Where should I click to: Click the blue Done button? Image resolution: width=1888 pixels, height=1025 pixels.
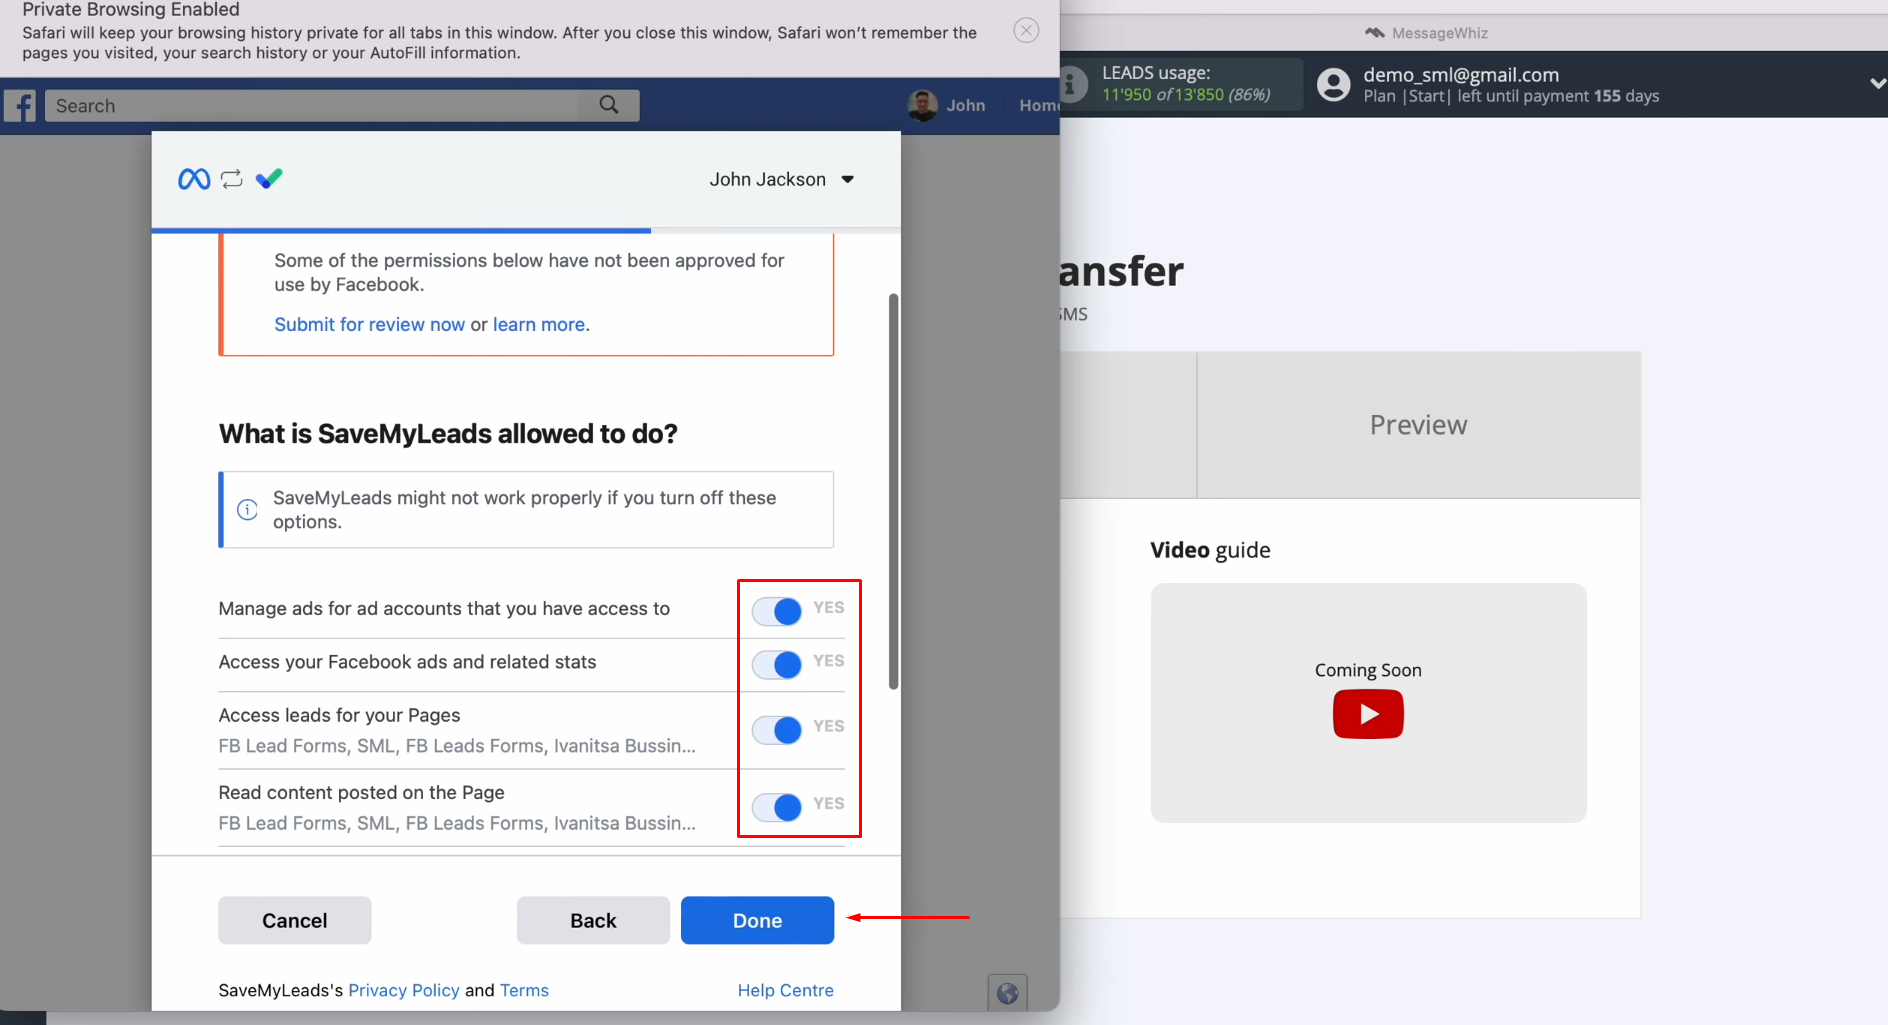tap(757, 920)
